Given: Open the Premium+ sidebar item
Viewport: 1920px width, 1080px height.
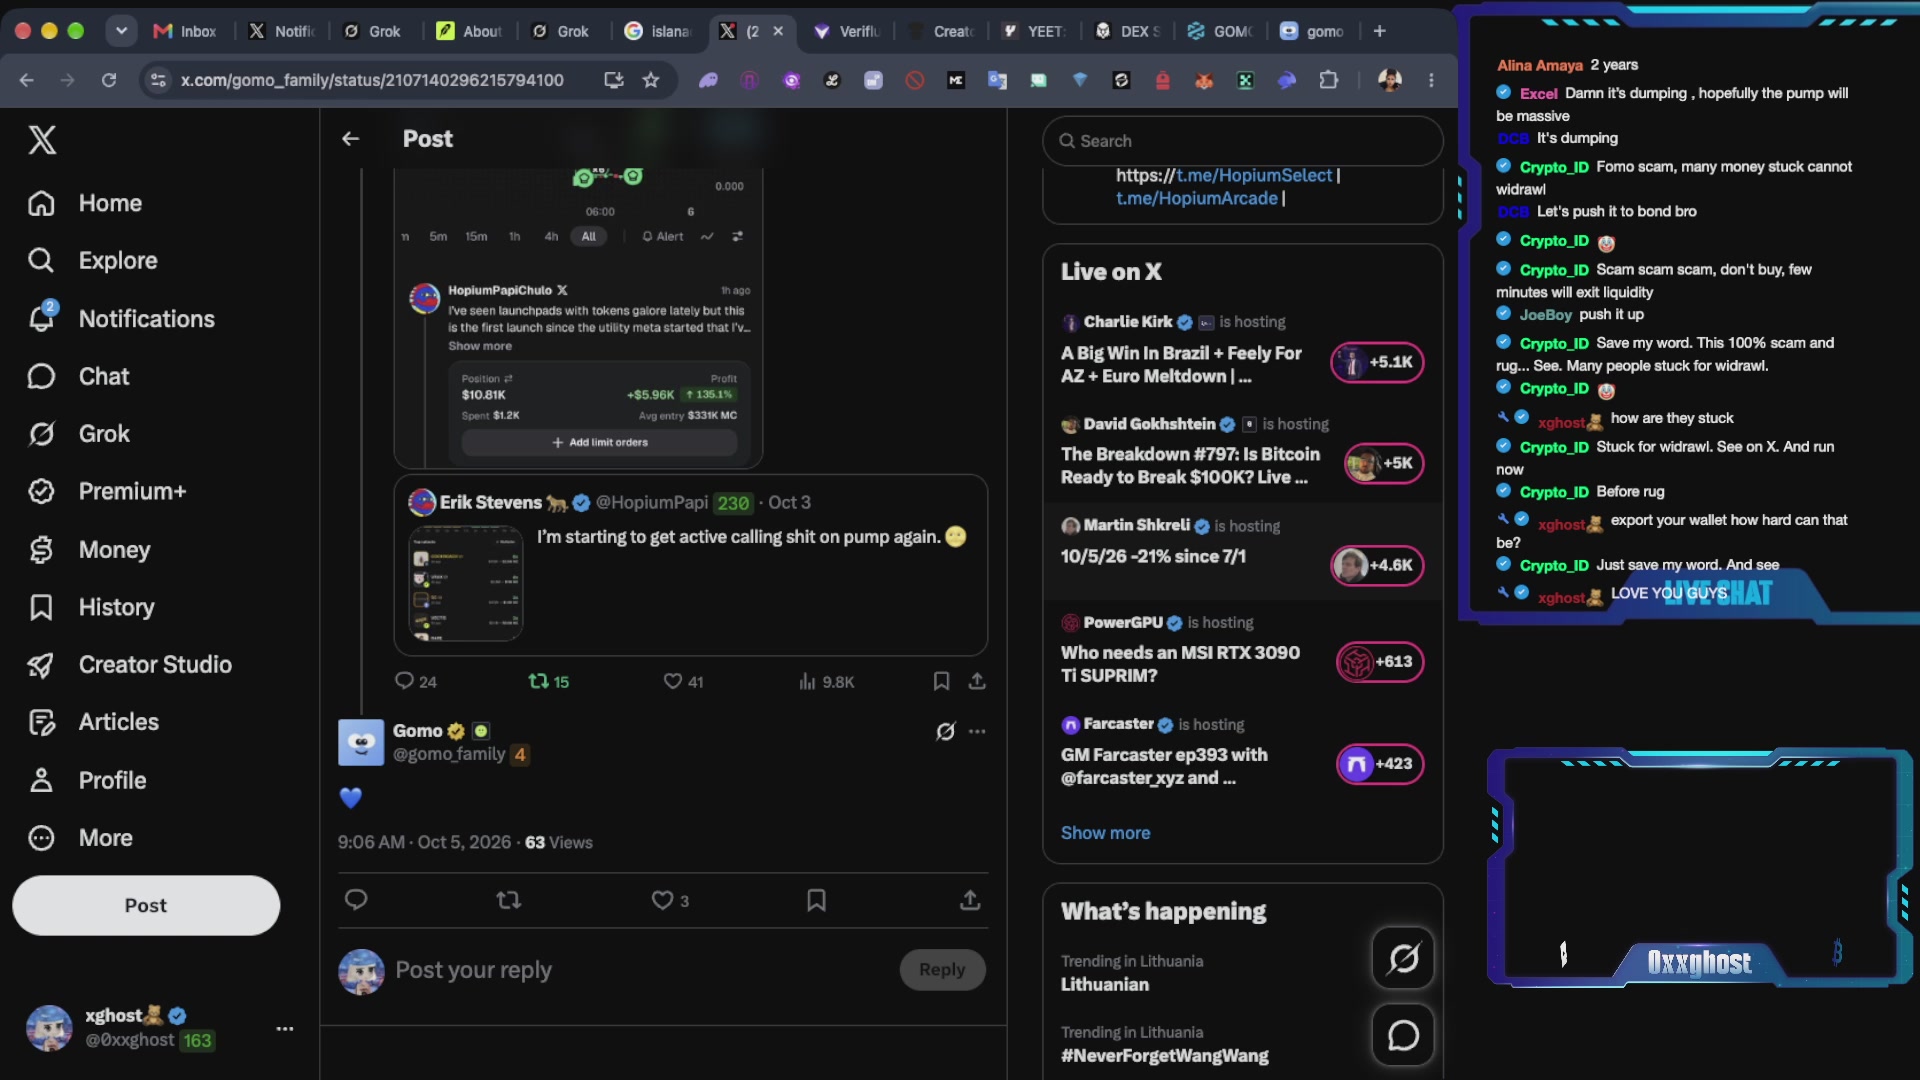Looking at the screenshot, I should click(x=107, y=492).
